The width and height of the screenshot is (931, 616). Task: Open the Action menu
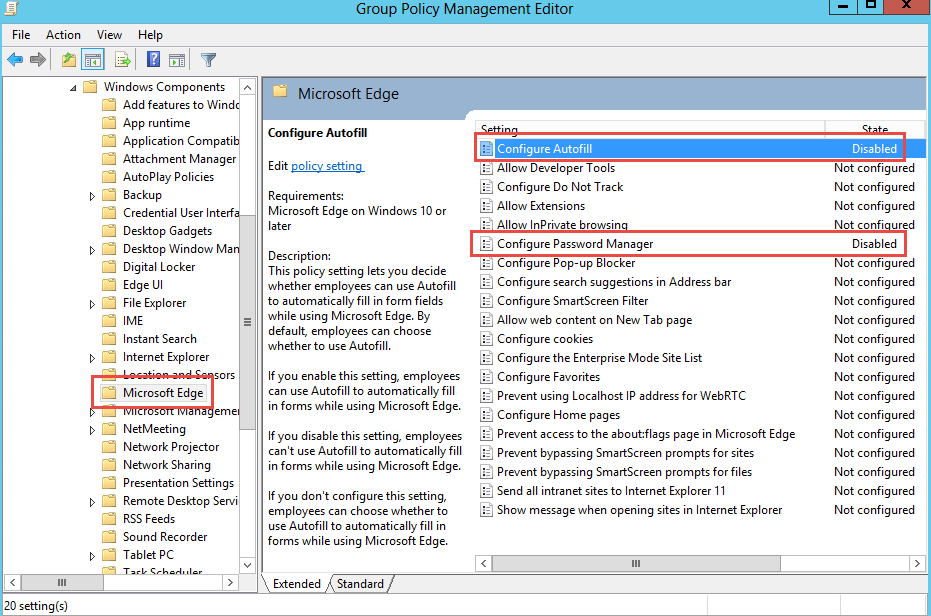[64, 35]
